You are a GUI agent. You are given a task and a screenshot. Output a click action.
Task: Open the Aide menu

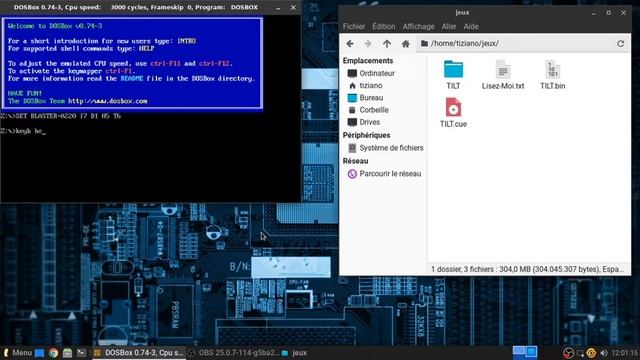(x=471, y=27)
